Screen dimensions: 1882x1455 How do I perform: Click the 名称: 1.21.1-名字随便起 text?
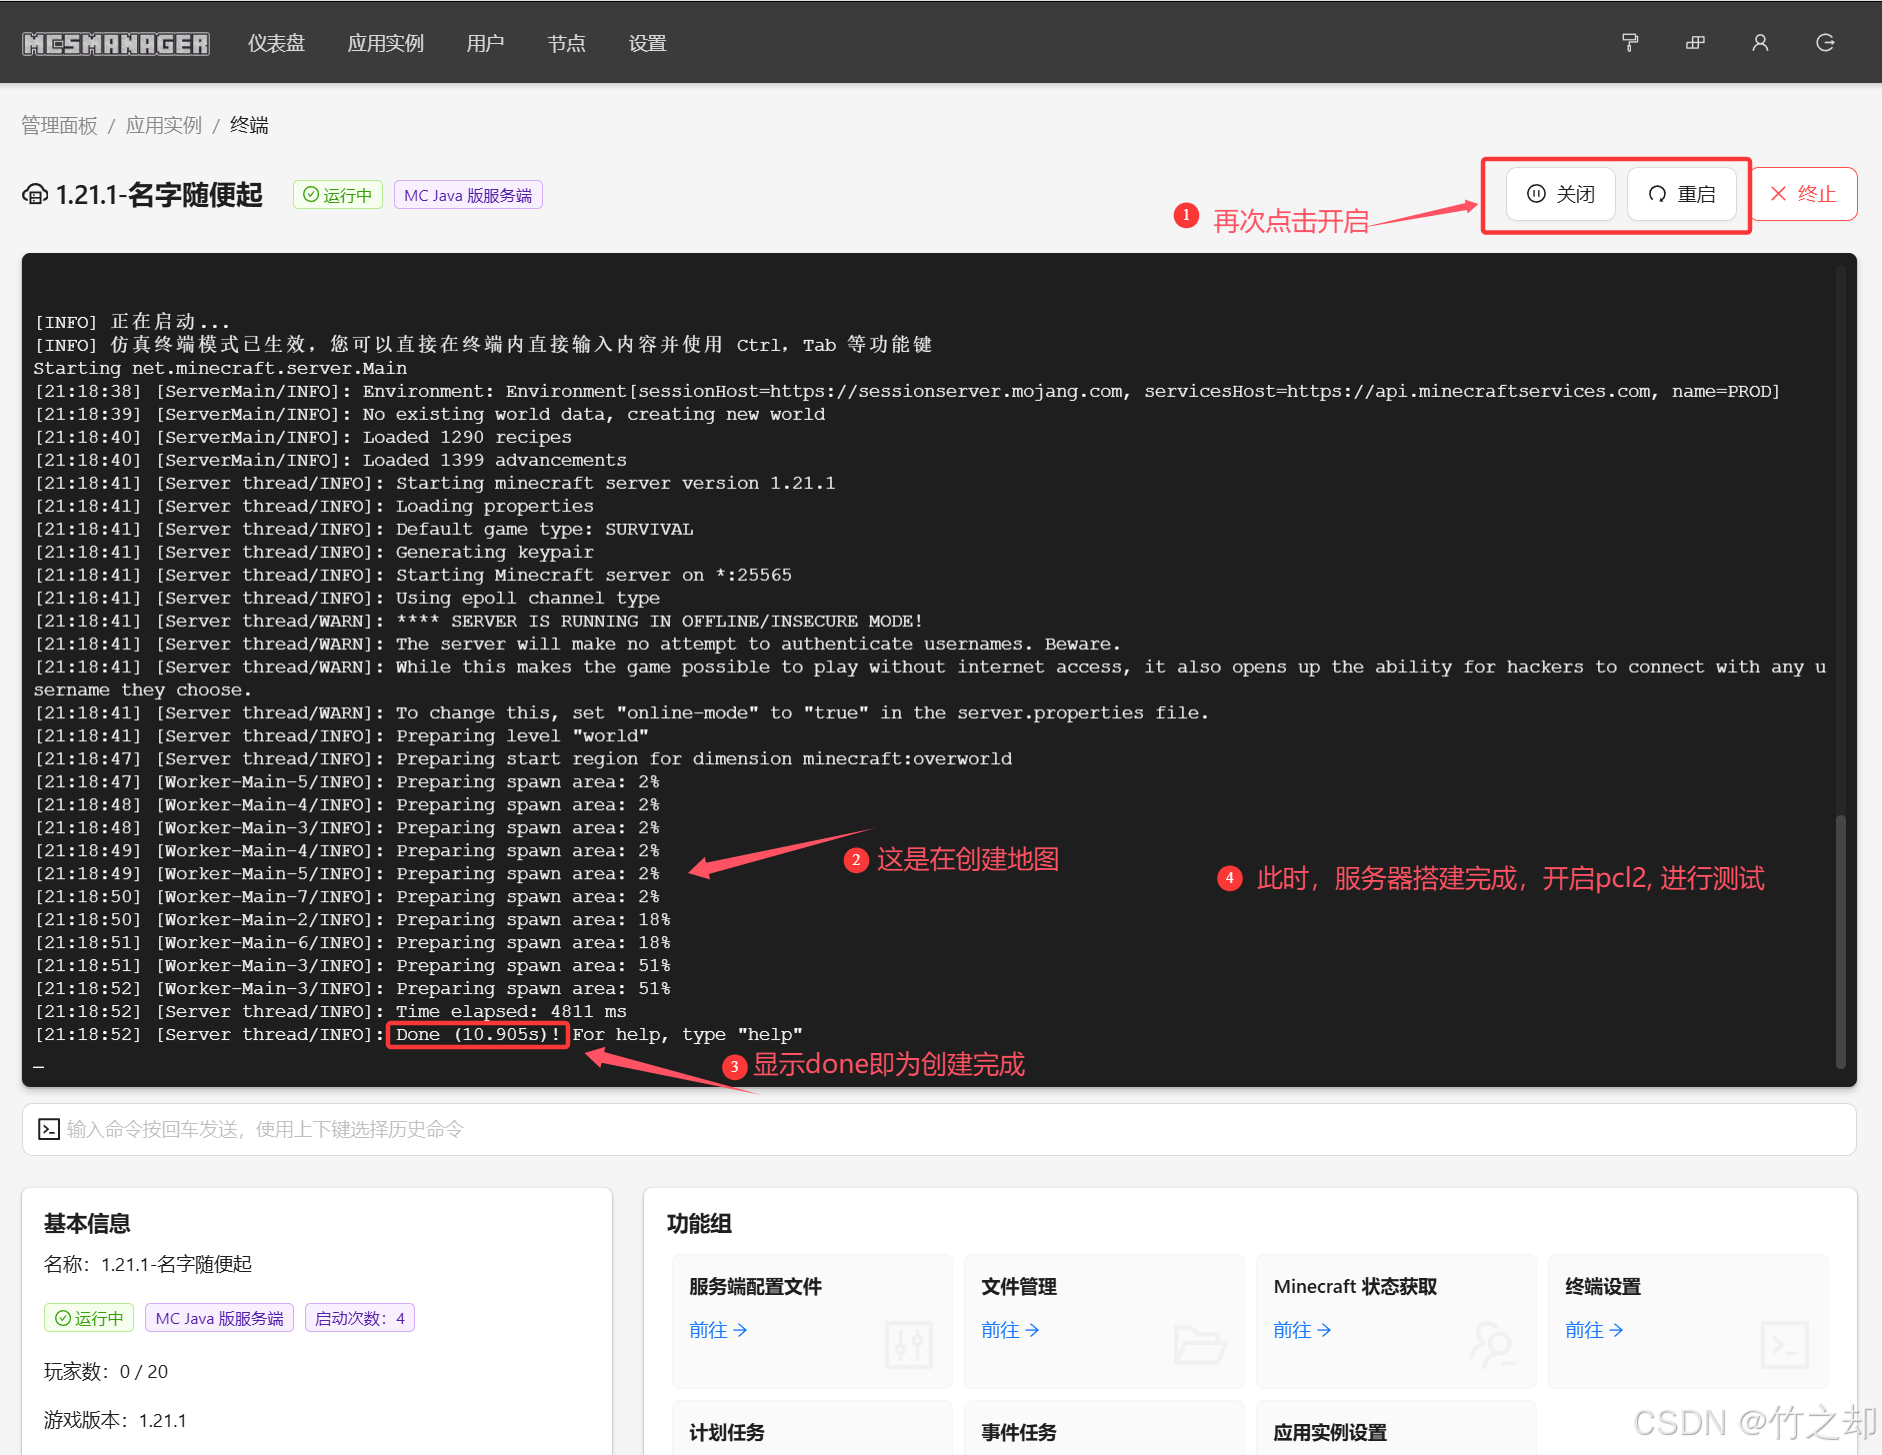click(x=148, y=1264)
